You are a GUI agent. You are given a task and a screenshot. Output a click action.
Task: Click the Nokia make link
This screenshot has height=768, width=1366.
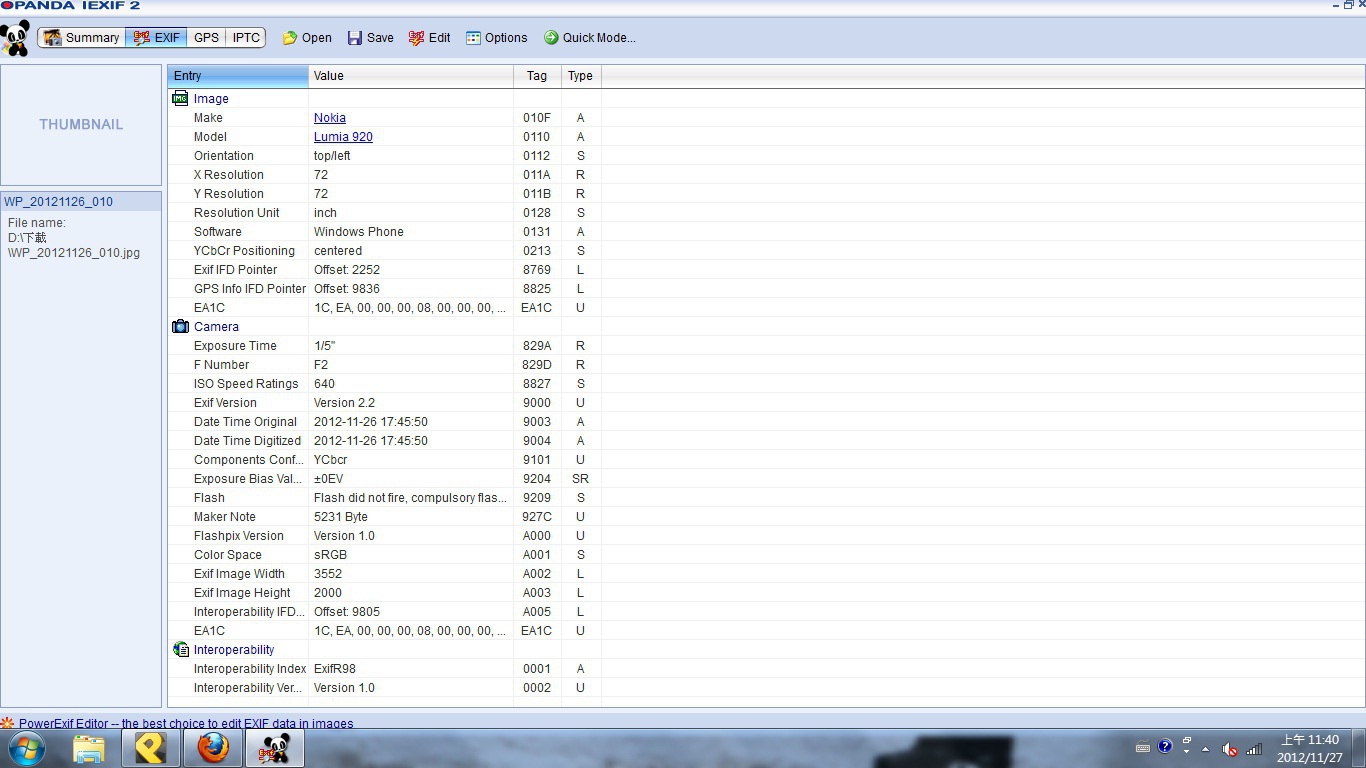[x=329, y=118]
